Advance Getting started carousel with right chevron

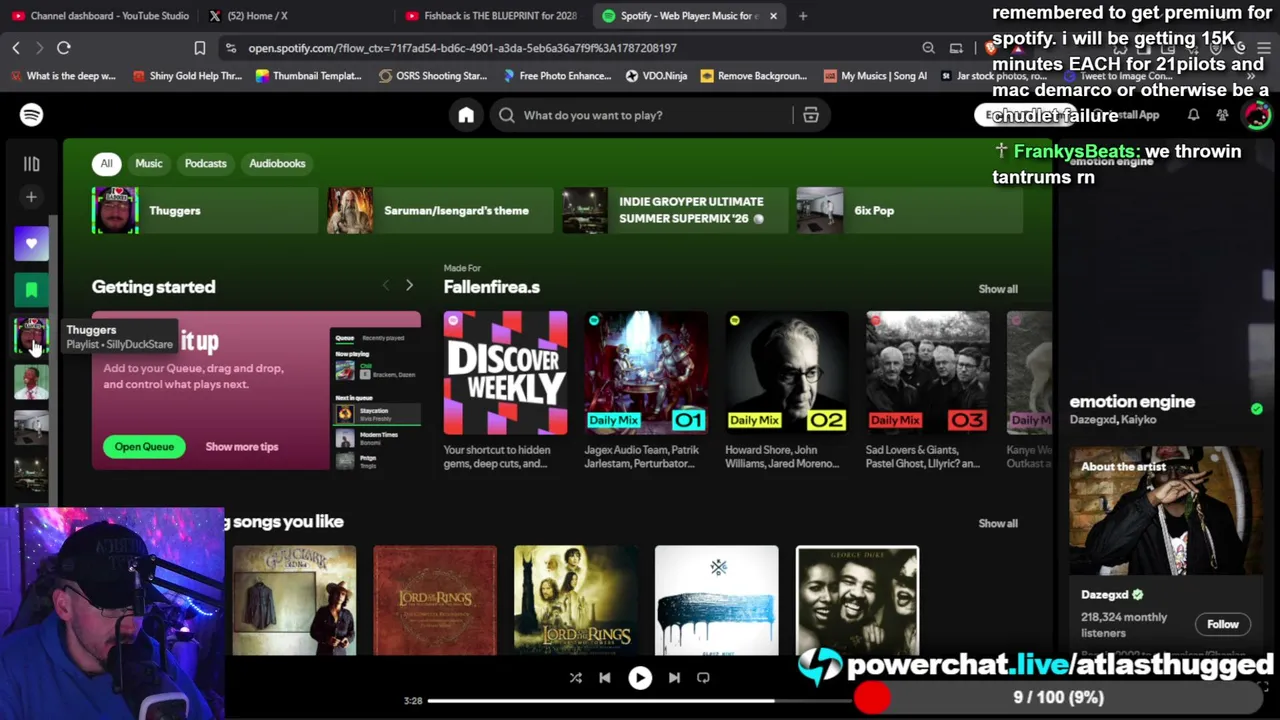coord(409,286)
